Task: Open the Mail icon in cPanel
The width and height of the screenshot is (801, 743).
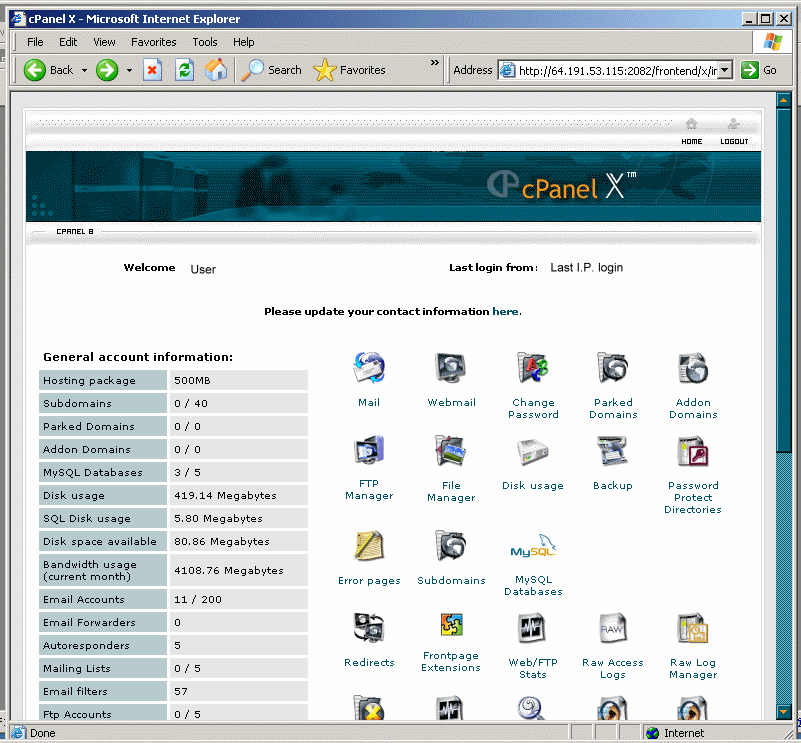Action: pyautogui.click(x=368, y=369)
